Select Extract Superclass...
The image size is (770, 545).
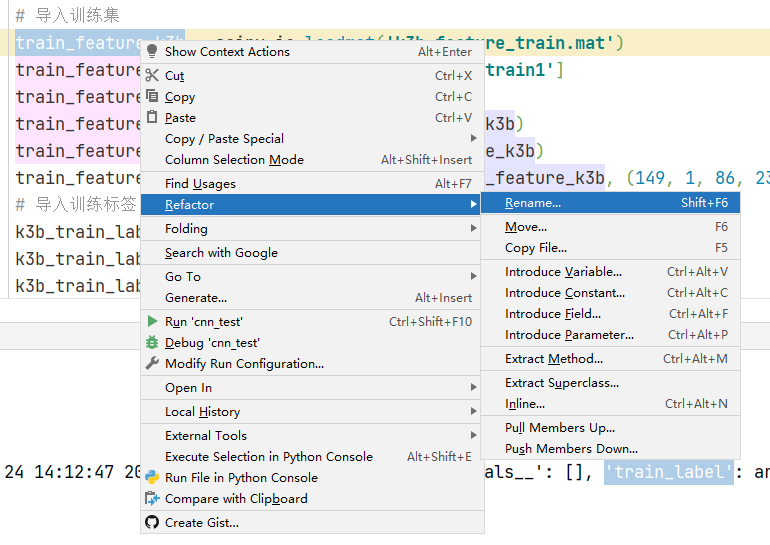[610, 383]
